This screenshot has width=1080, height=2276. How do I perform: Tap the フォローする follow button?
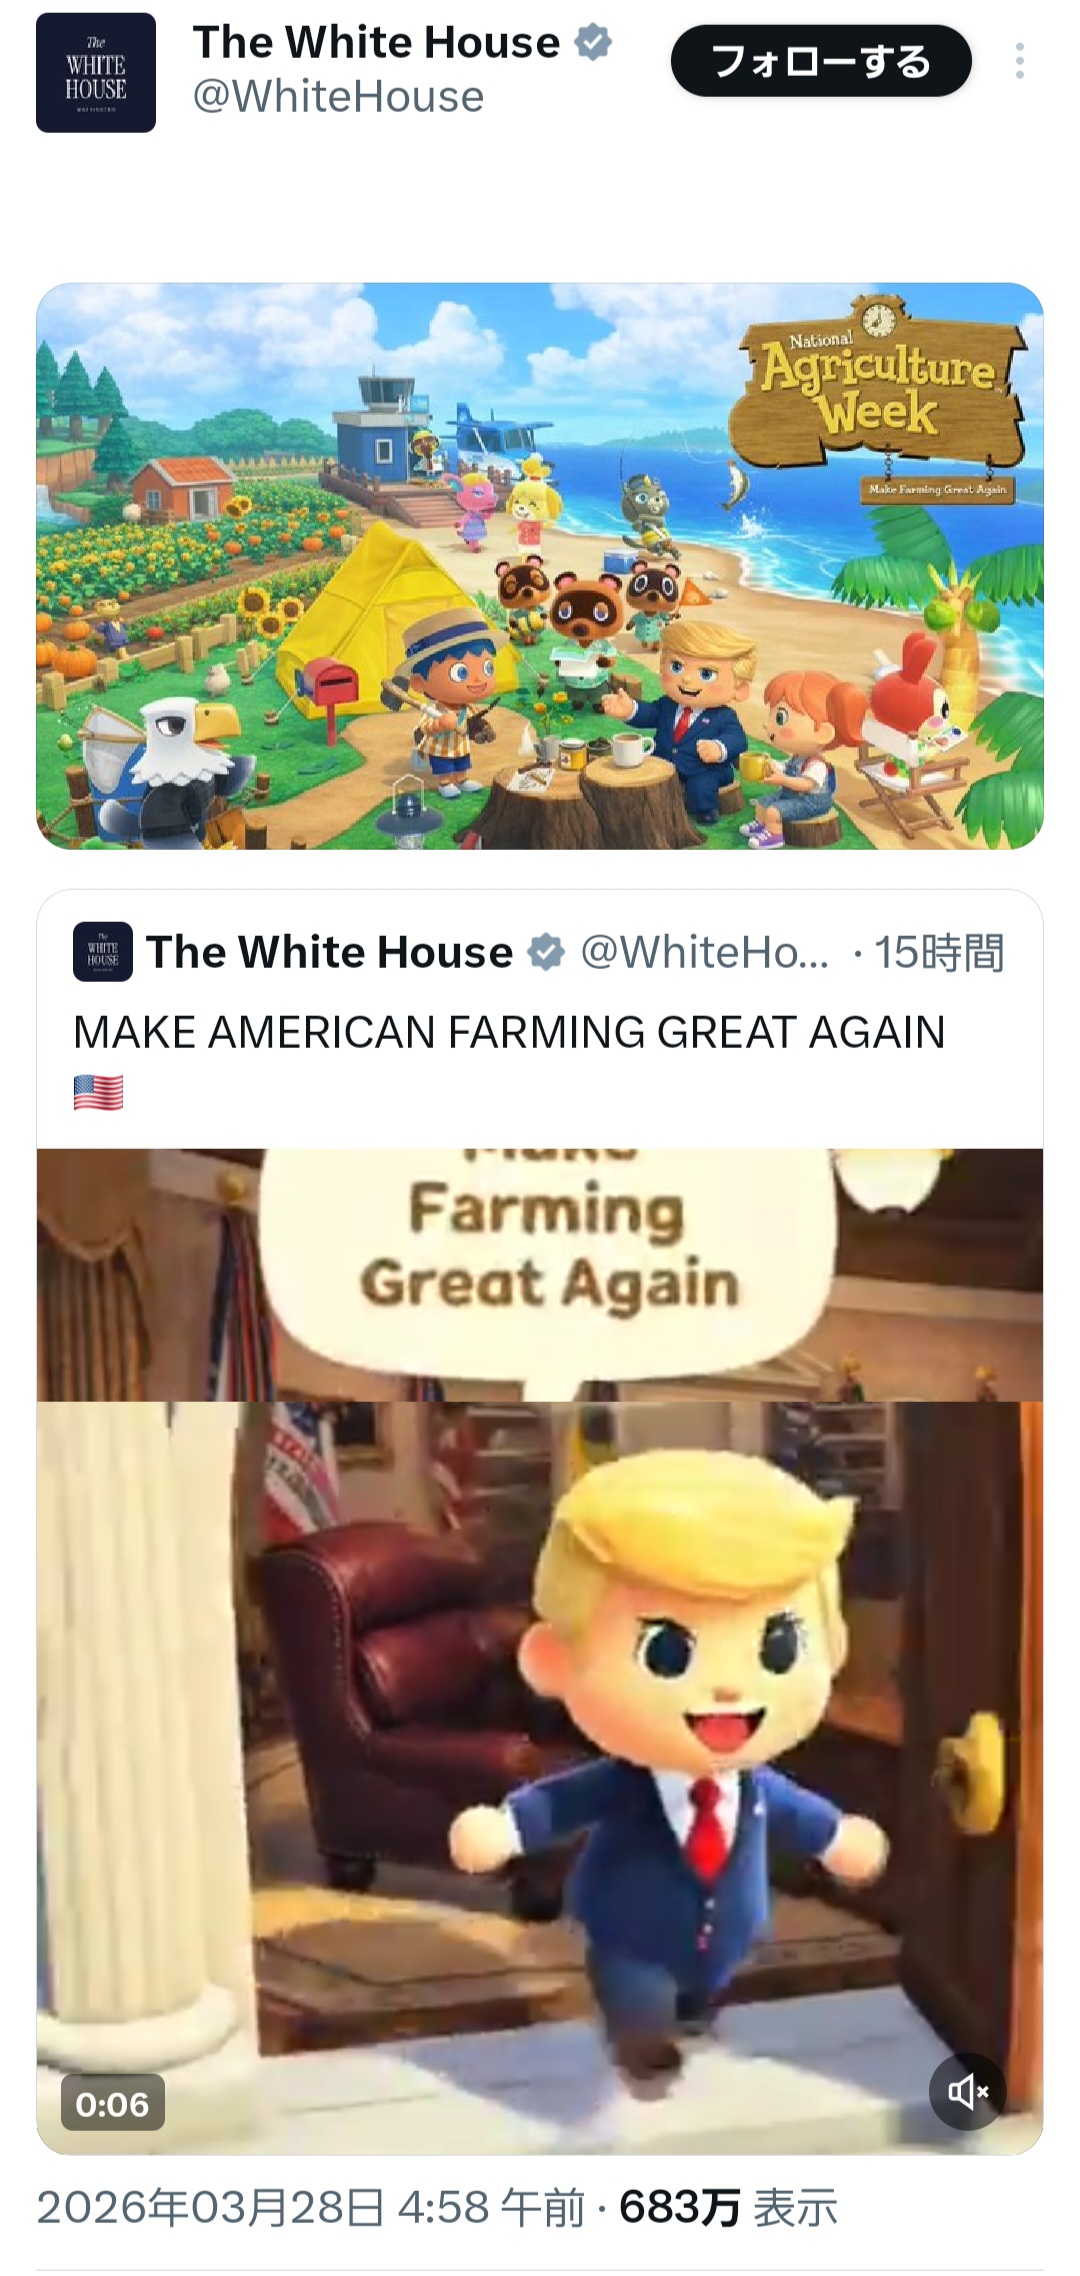pyautogui.click(x=821, y=62)
